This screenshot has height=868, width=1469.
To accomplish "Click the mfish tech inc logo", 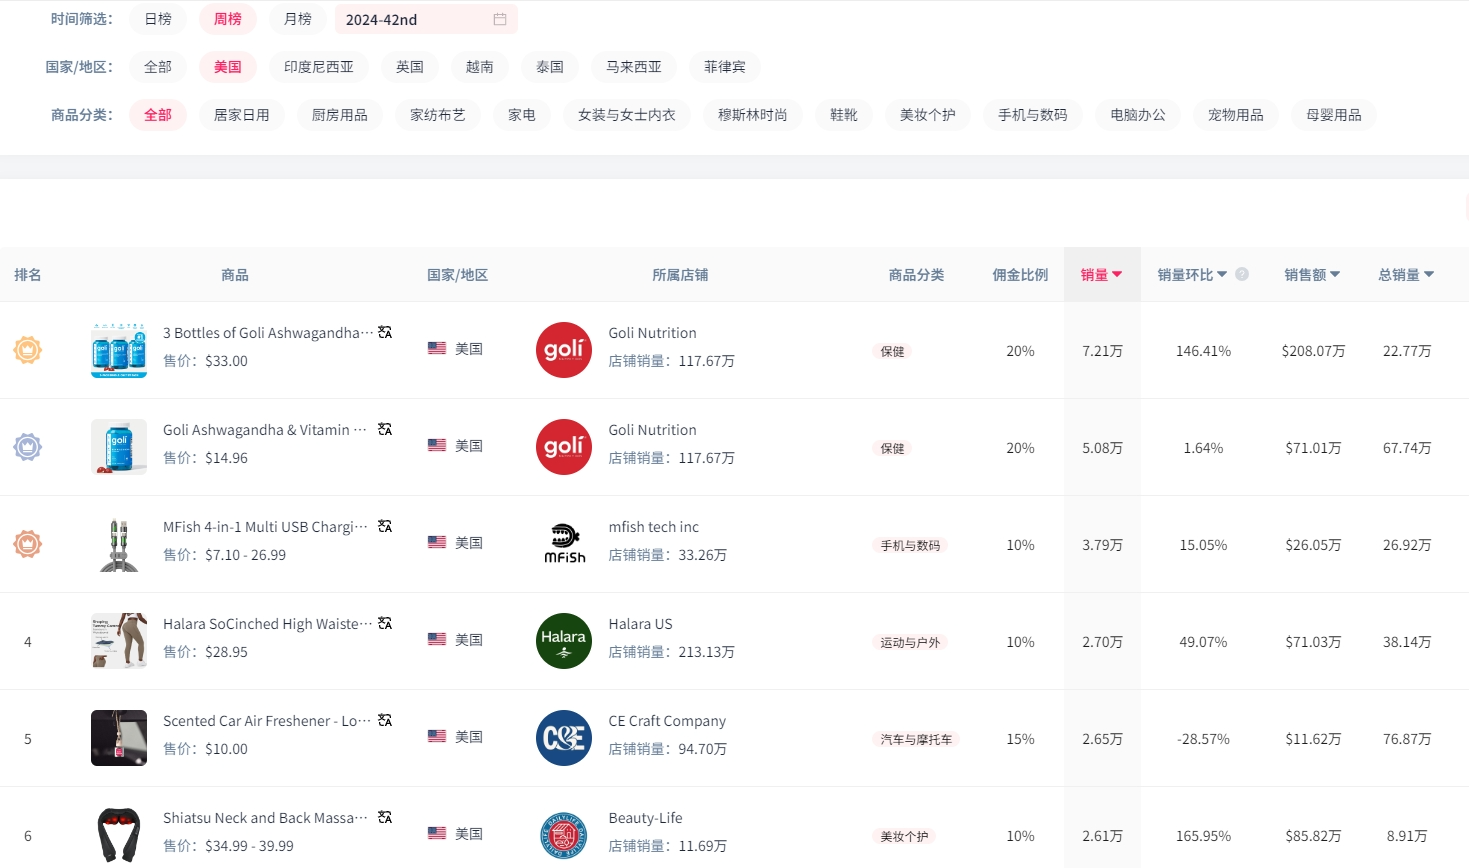I will tap(564, 544).
